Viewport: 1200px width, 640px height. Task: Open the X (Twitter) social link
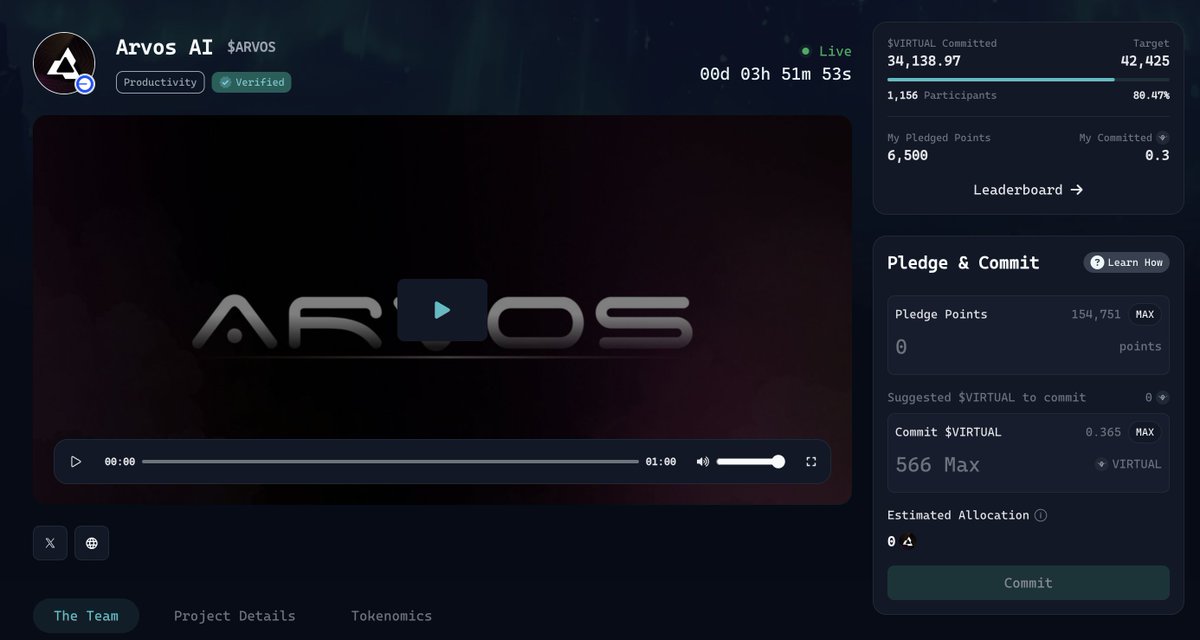point(50,543)
